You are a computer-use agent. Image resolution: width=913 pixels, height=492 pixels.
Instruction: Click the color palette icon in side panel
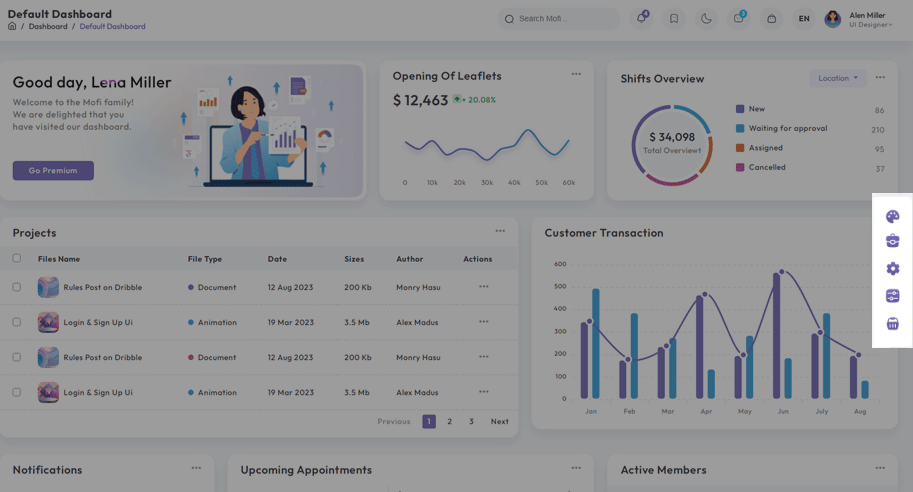(x=892, y=216)
